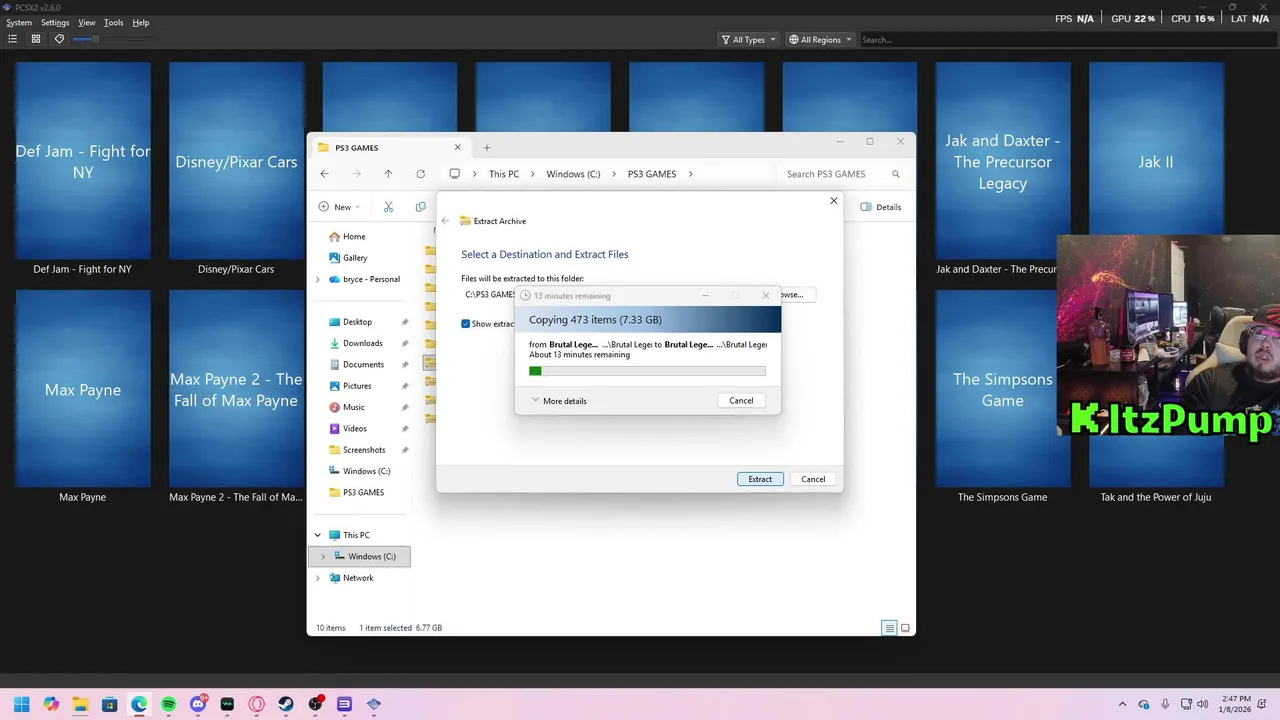Open the Help menu in PCSX2
The image size is (1280, 720).
click(141, 22)
